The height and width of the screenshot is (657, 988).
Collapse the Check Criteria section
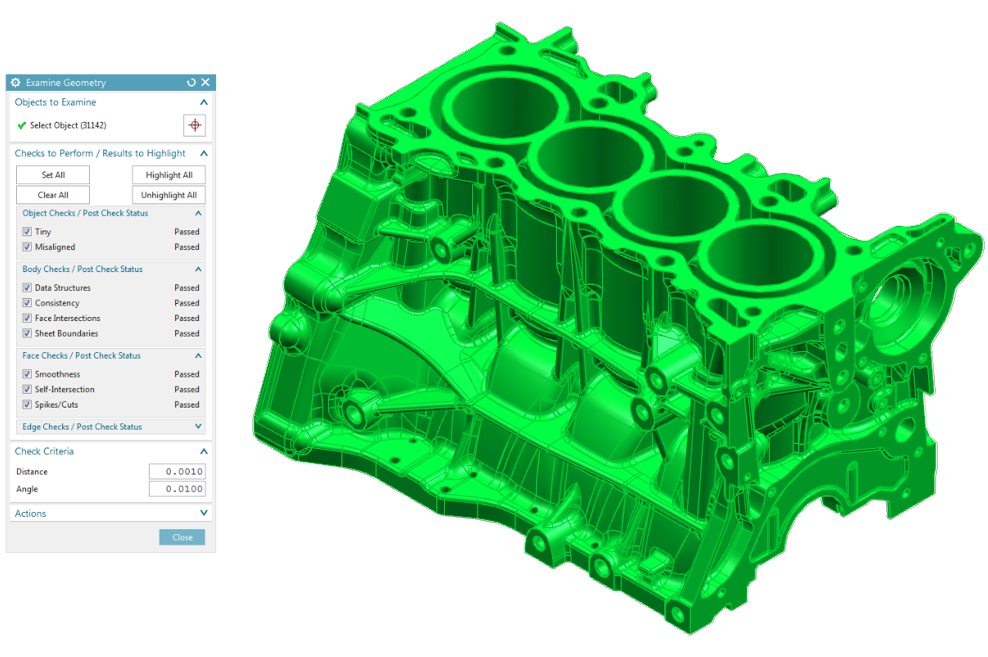click(204, 451)
